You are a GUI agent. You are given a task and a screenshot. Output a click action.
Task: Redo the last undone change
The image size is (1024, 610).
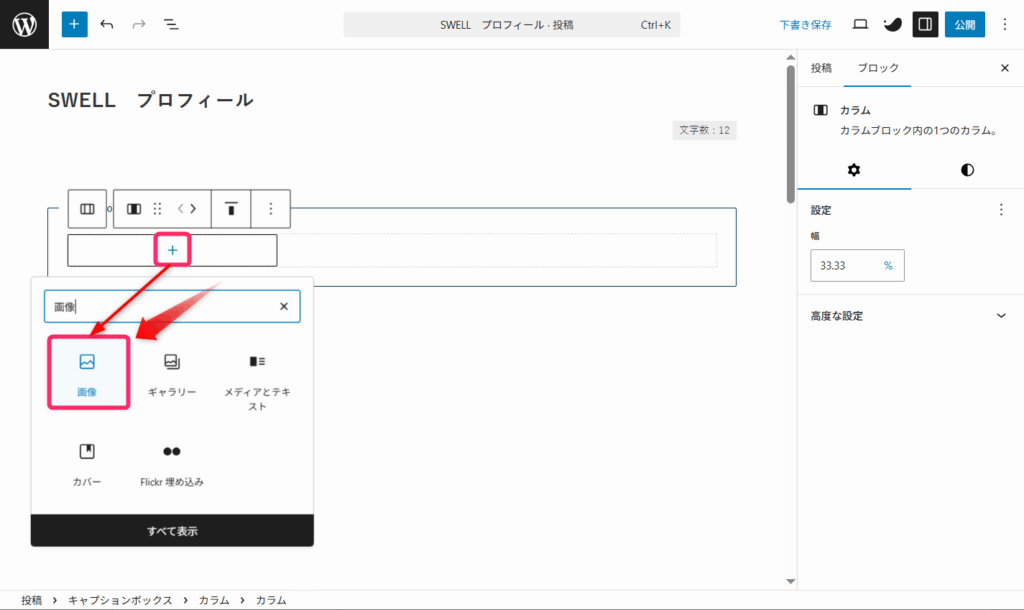click(x=138, y=24)
